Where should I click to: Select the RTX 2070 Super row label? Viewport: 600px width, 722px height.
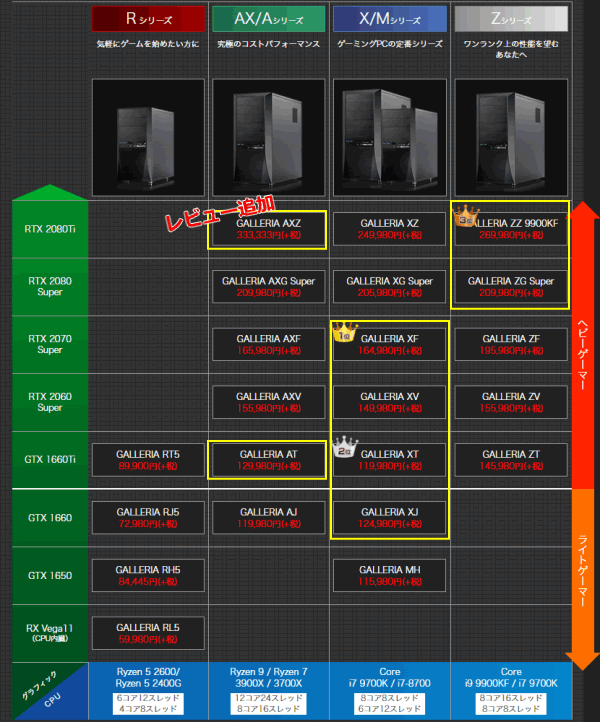click(x=50, y=344)
